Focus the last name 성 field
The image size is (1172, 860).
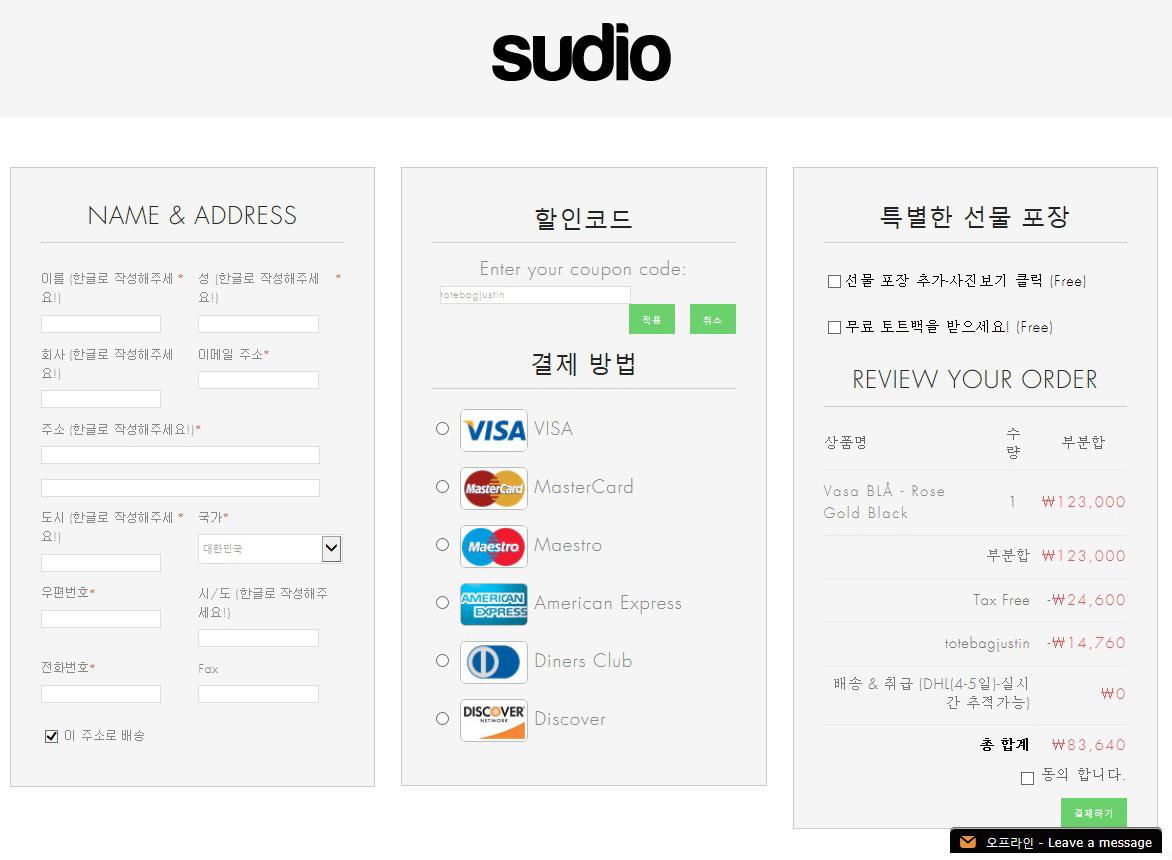pos(258,324)
